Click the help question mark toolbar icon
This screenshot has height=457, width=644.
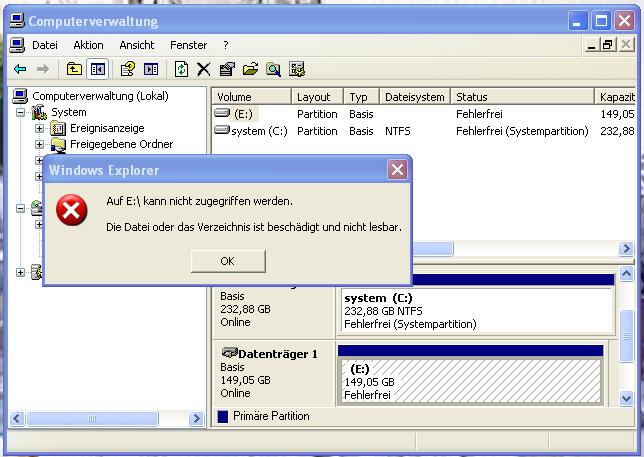tap(128, 69)
